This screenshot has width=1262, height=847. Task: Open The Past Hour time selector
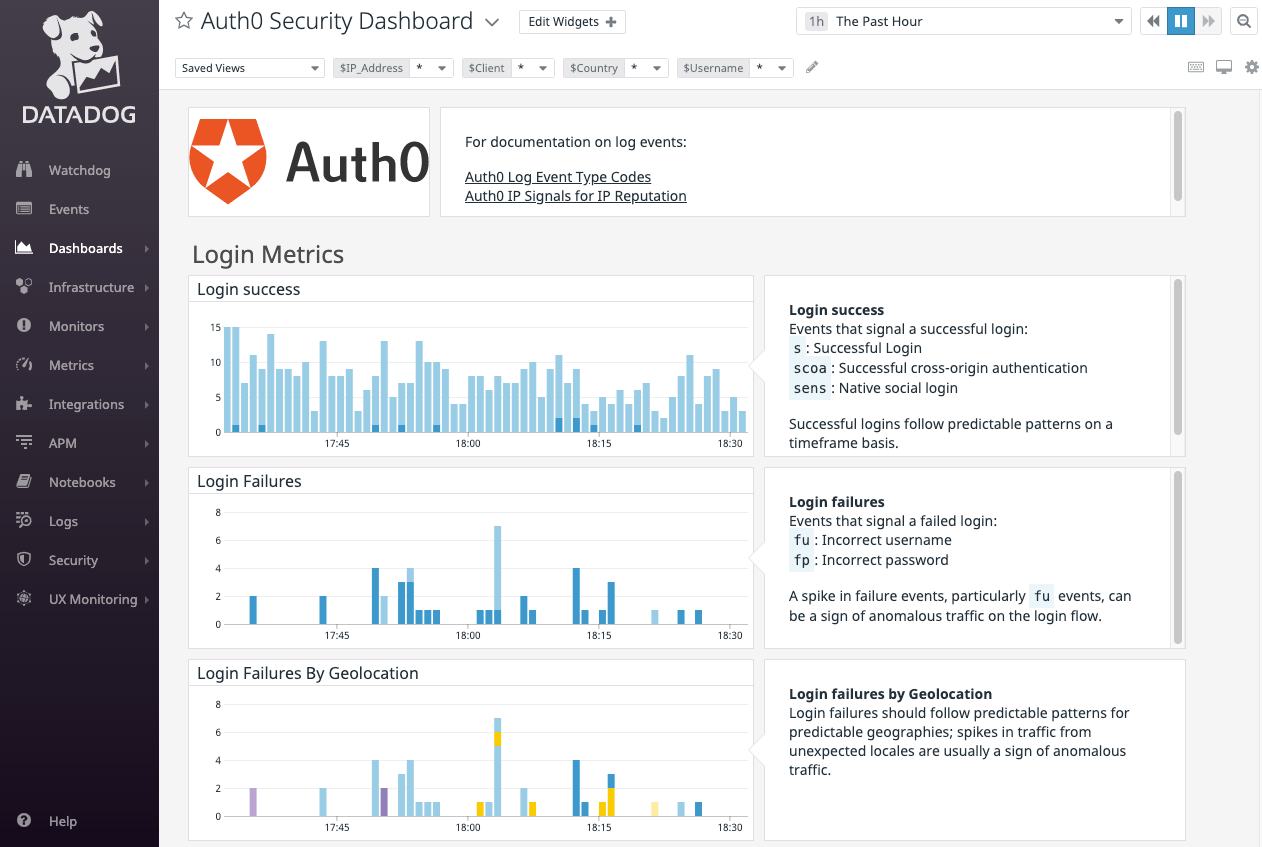coord(965,21)
